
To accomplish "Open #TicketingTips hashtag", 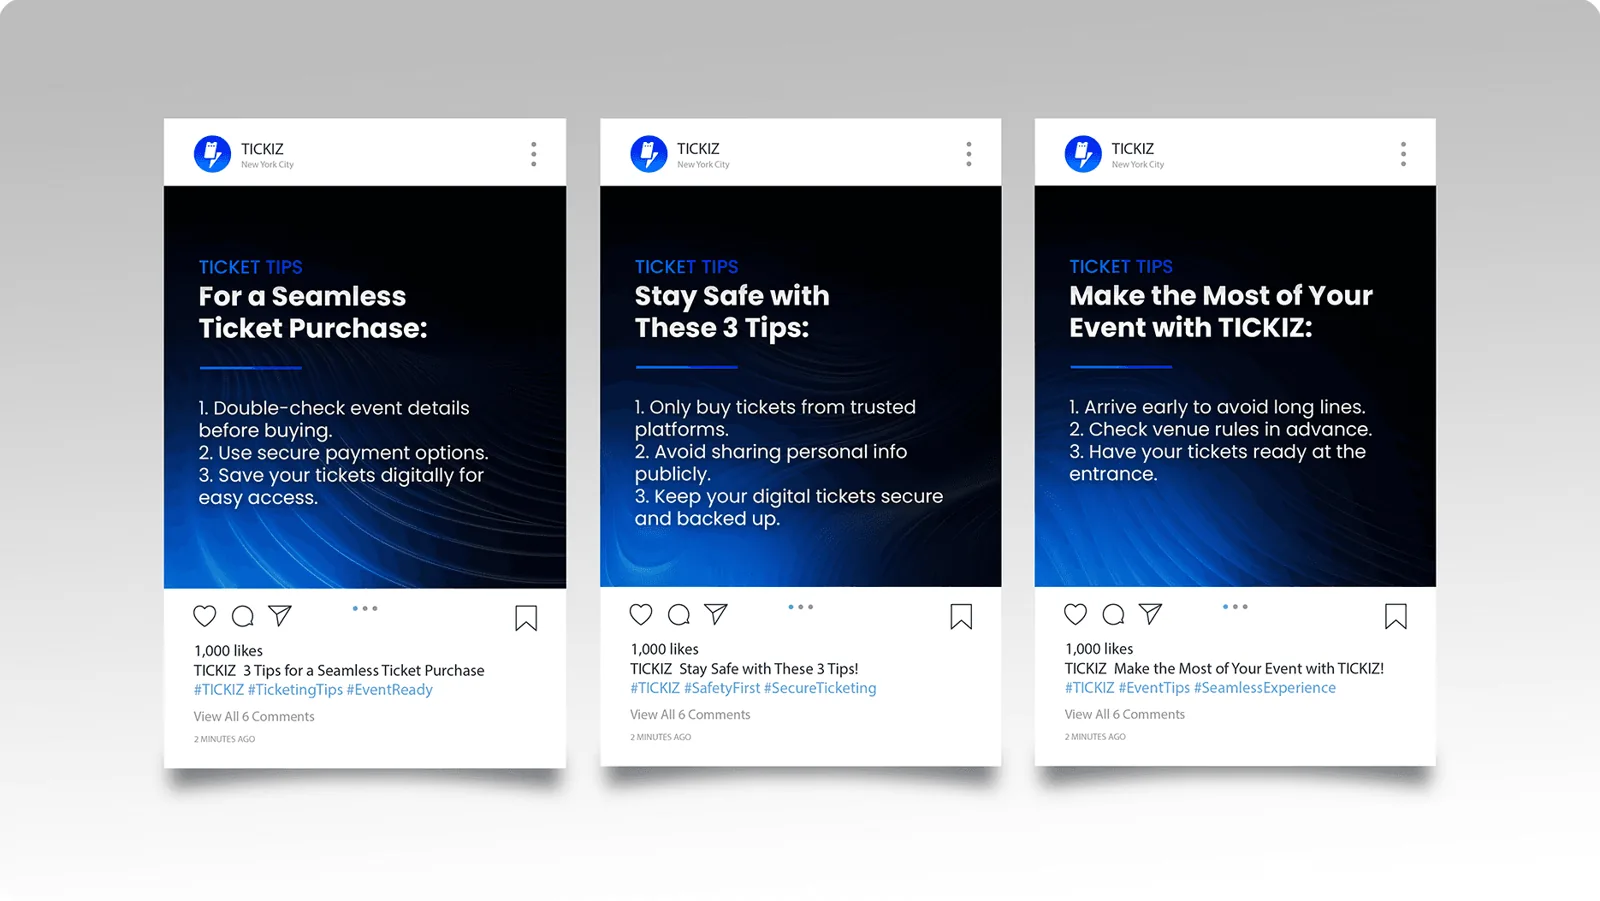I will click(x=295, y=690).
